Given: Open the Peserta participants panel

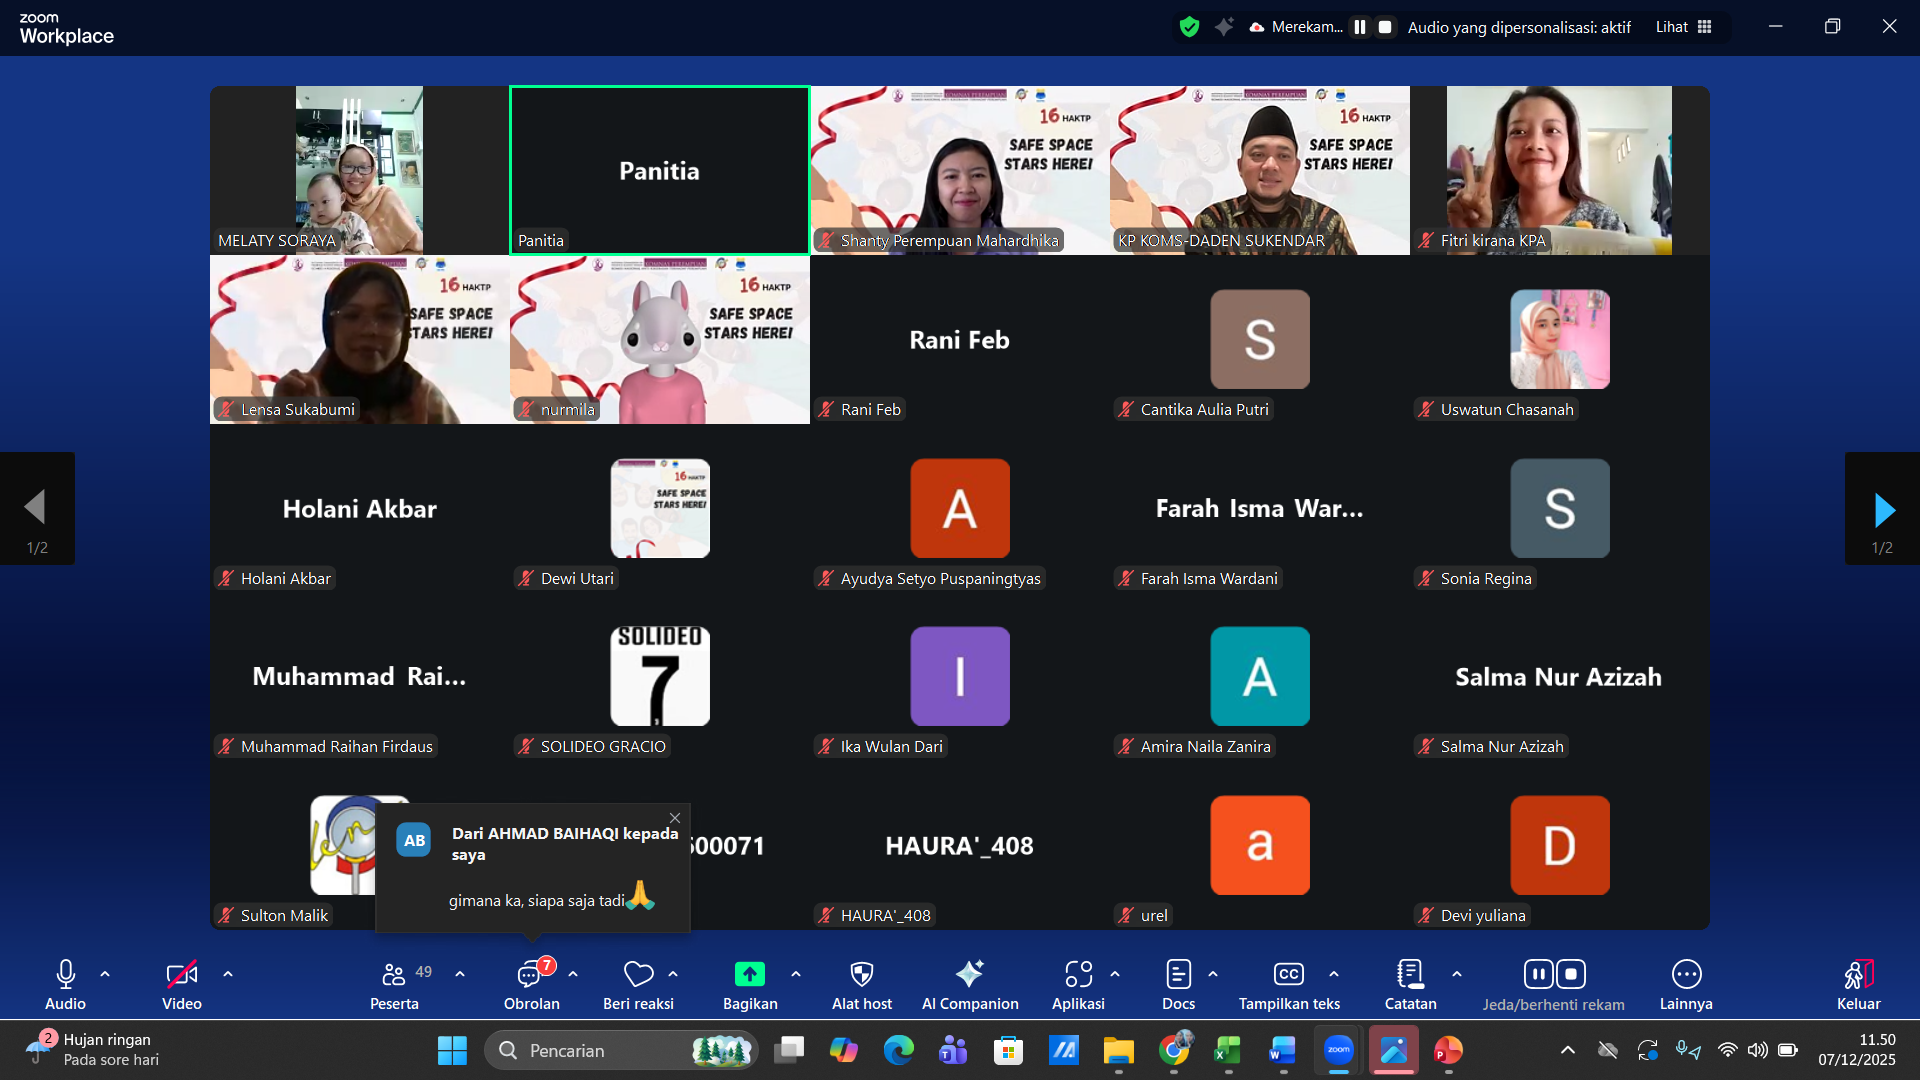Looking at the screenshot, I should coord(394,975).
